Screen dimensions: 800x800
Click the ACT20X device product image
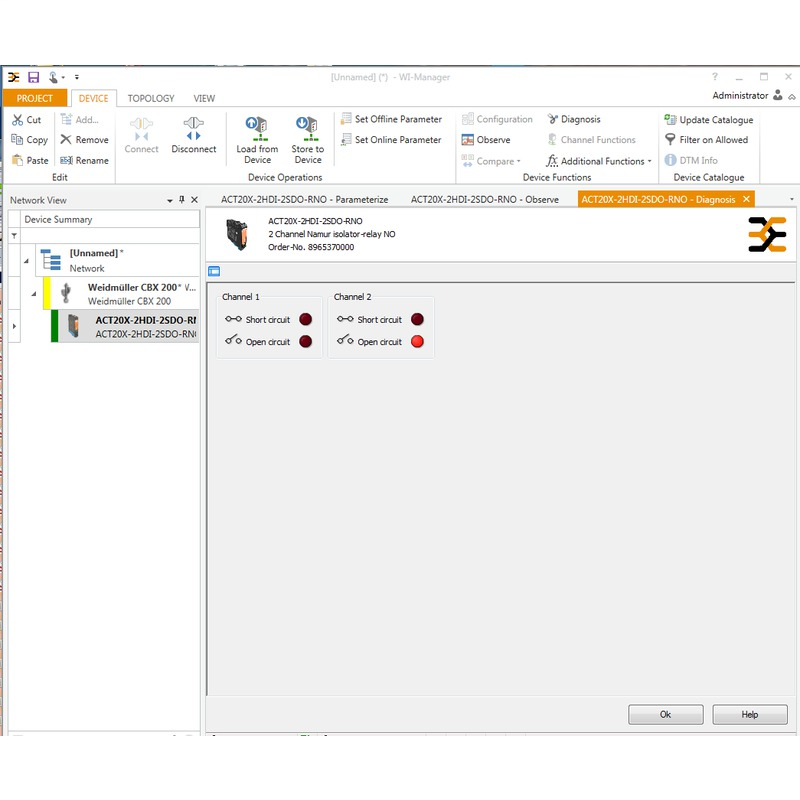[237, 234]
